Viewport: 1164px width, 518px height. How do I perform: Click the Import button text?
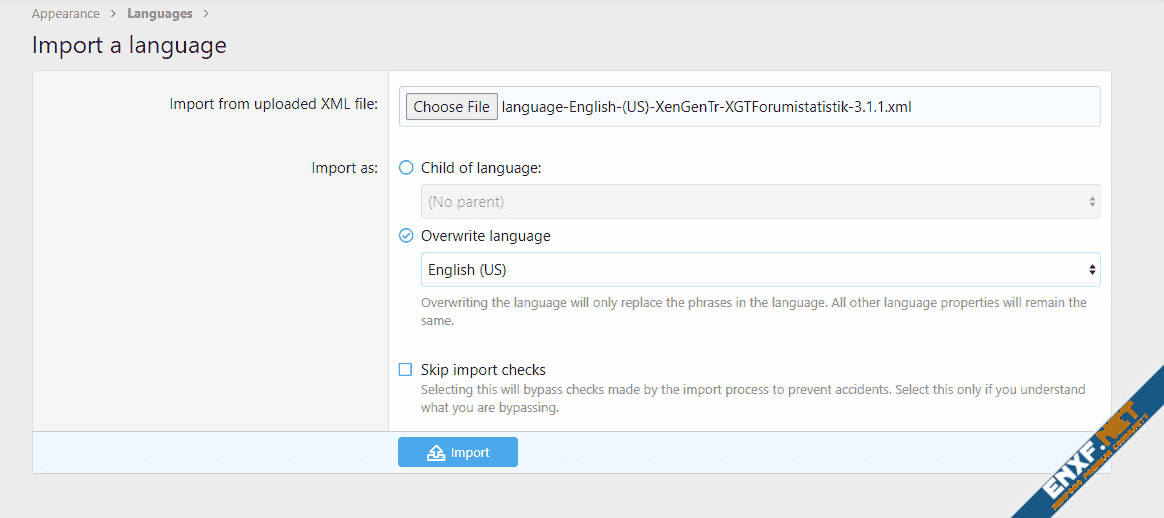tap(470, 453)
